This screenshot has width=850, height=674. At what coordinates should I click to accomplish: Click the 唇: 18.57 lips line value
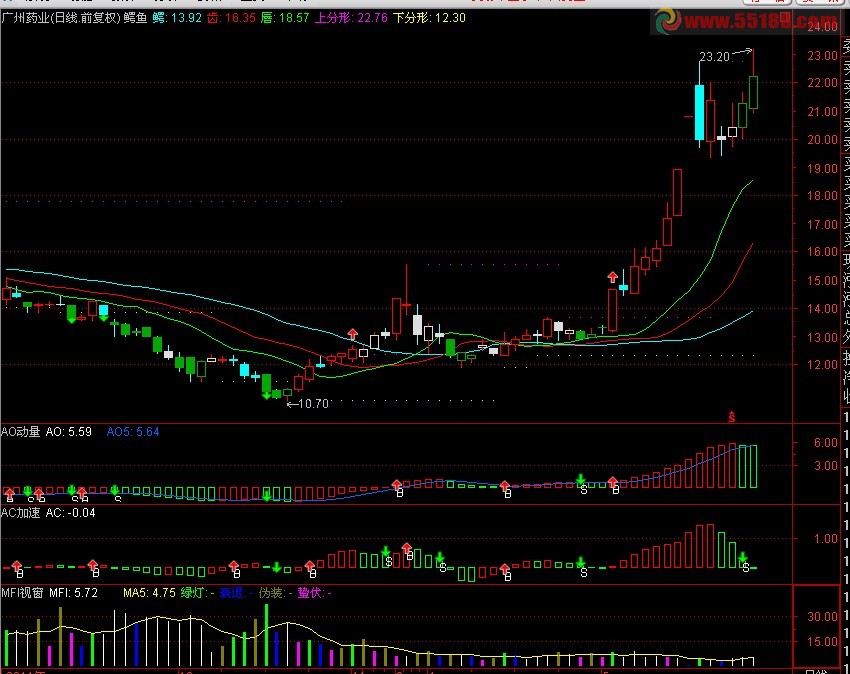(x=285, y=18)
